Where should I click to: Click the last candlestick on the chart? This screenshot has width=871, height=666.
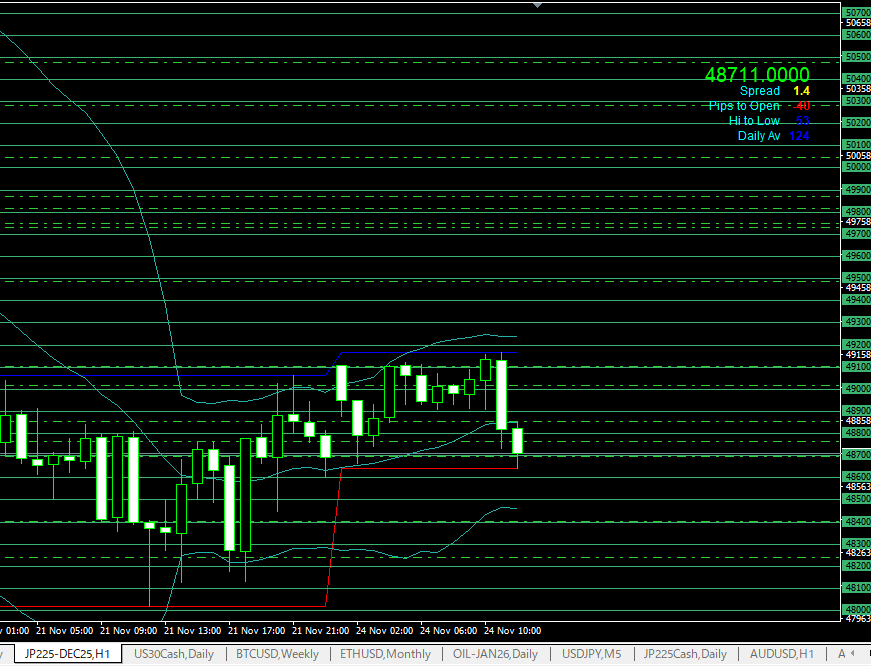[518, 440]
